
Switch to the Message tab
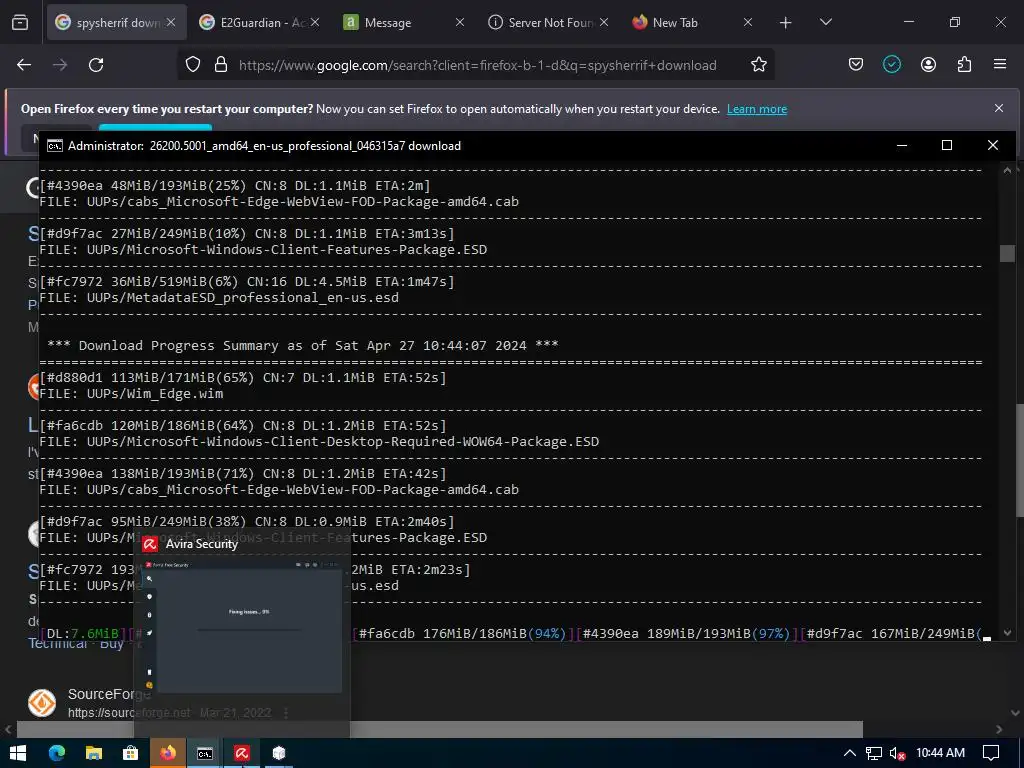point(404,22)
